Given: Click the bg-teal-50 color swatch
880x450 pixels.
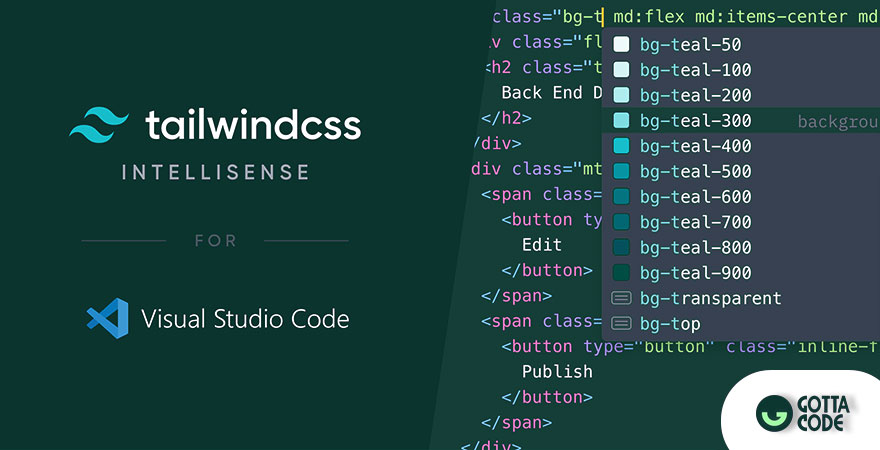Looking at the screenshot, I should [x=621, y=44].
